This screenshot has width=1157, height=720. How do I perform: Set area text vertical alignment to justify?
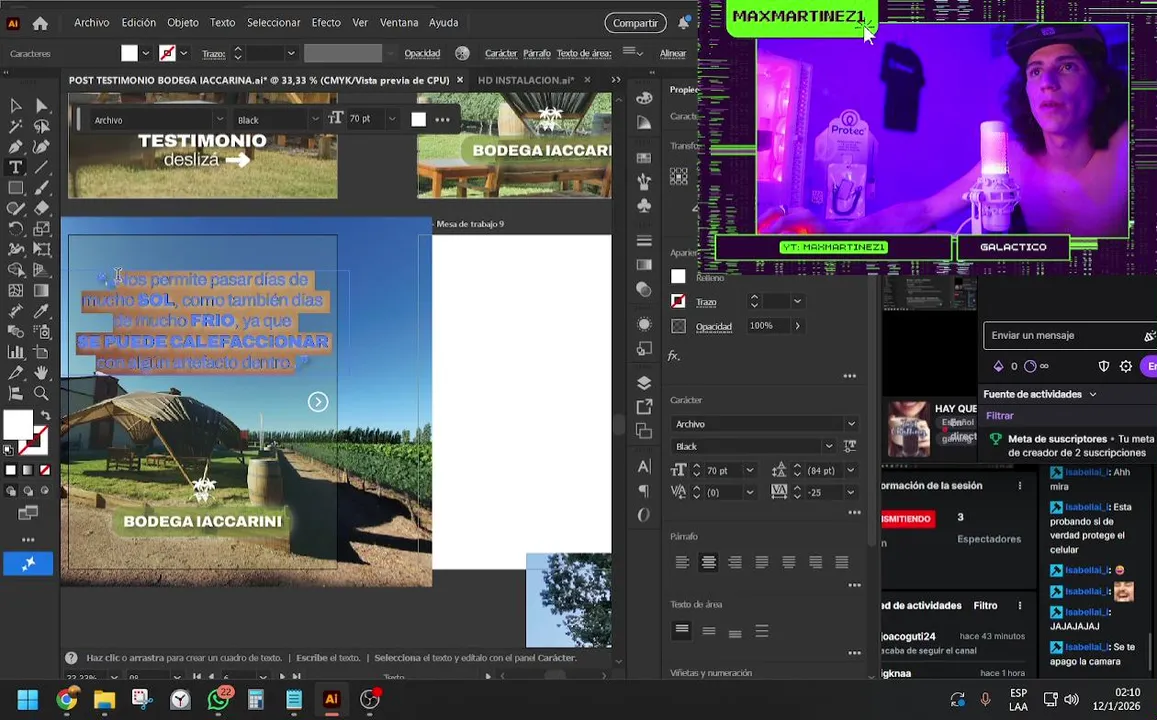[761, 630]
